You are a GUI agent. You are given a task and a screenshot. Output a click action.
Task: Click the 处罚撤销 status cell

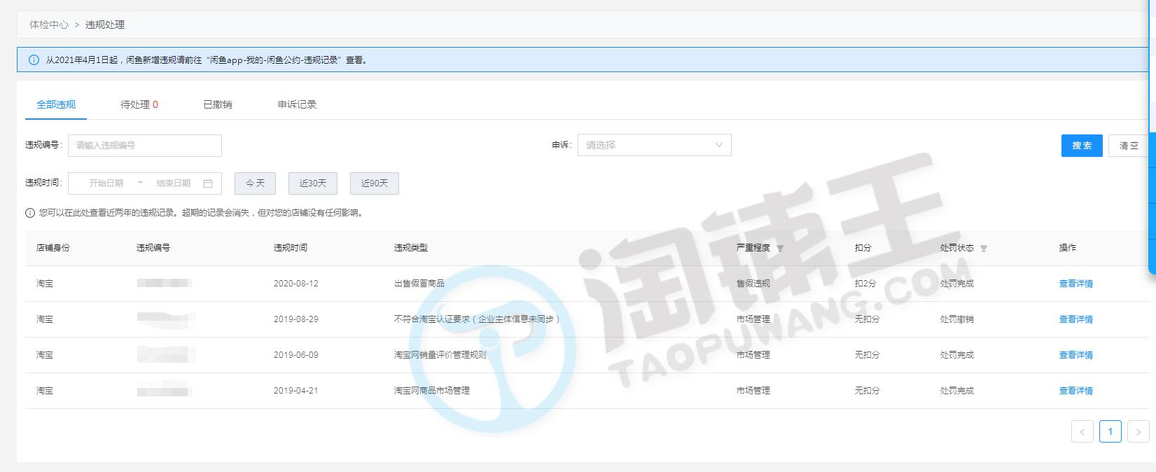tap(957, 319)
